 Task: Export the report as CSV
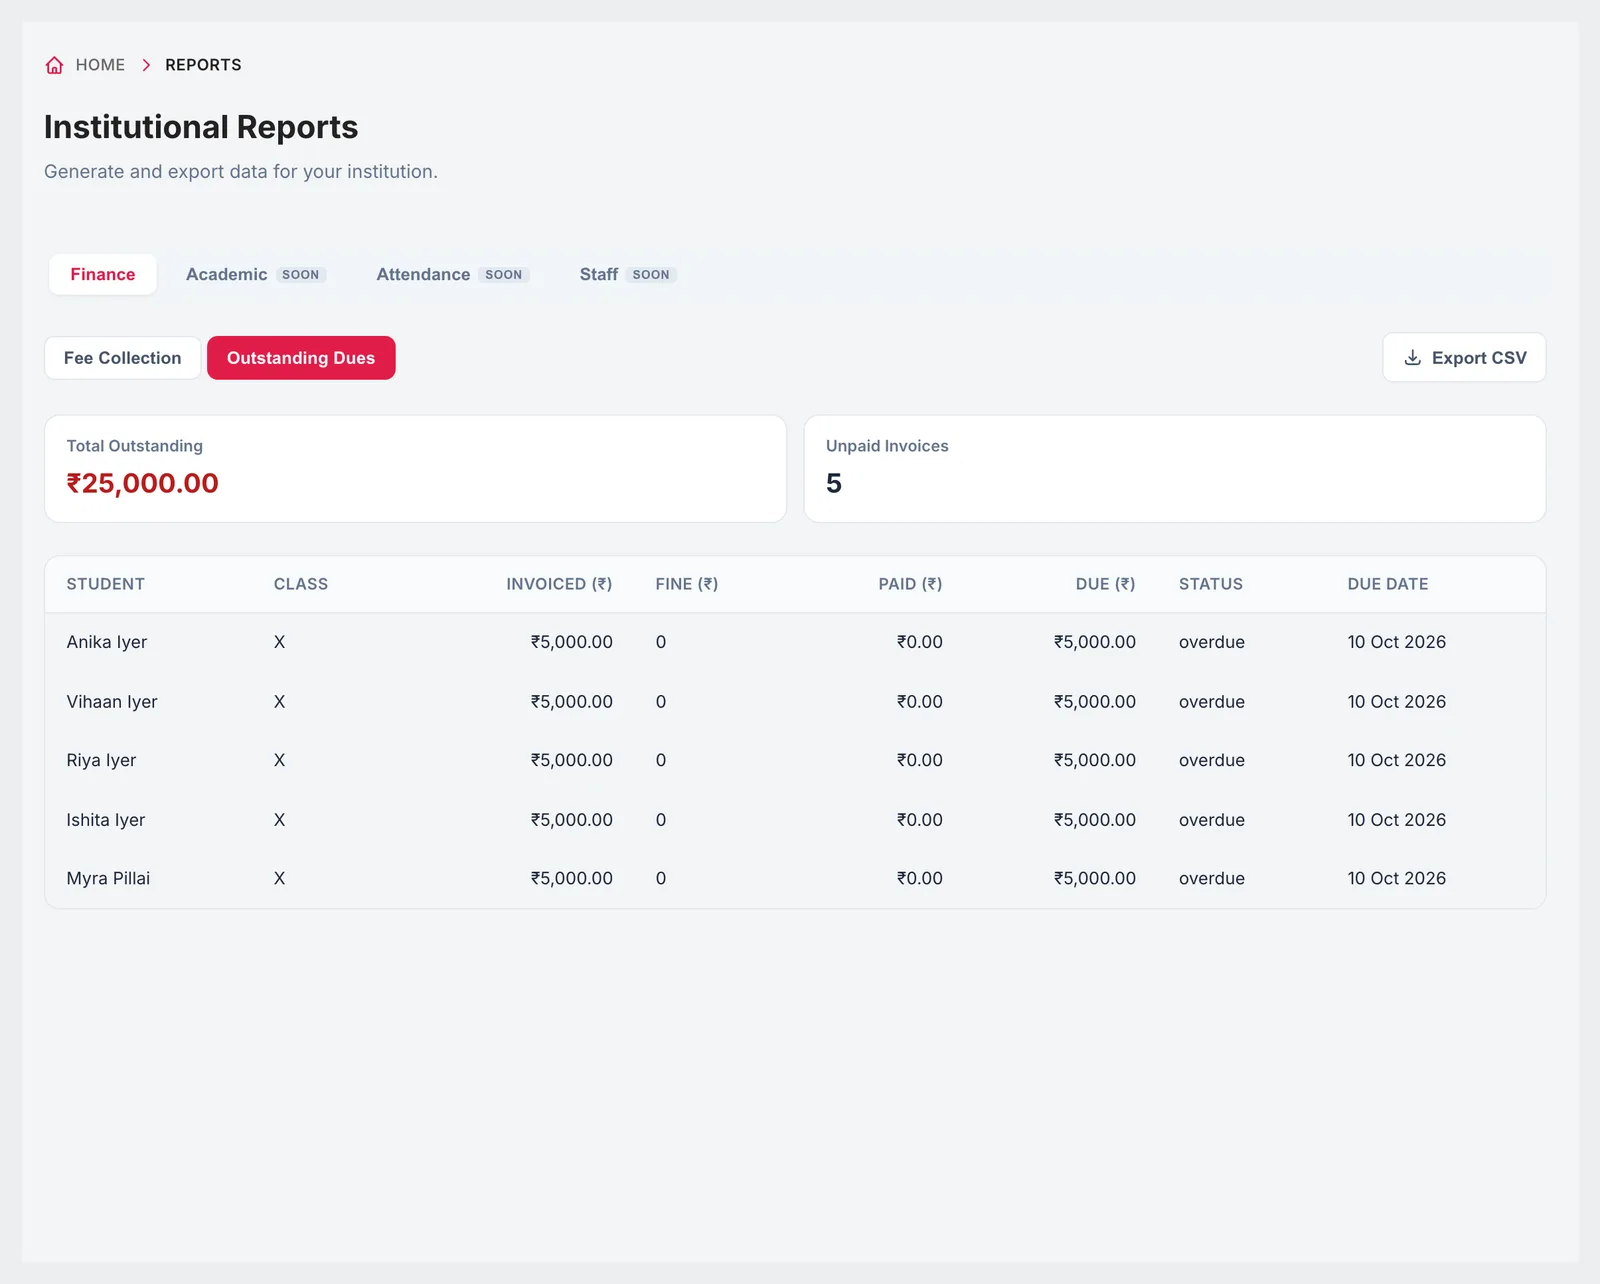[x=1464, y=358]
